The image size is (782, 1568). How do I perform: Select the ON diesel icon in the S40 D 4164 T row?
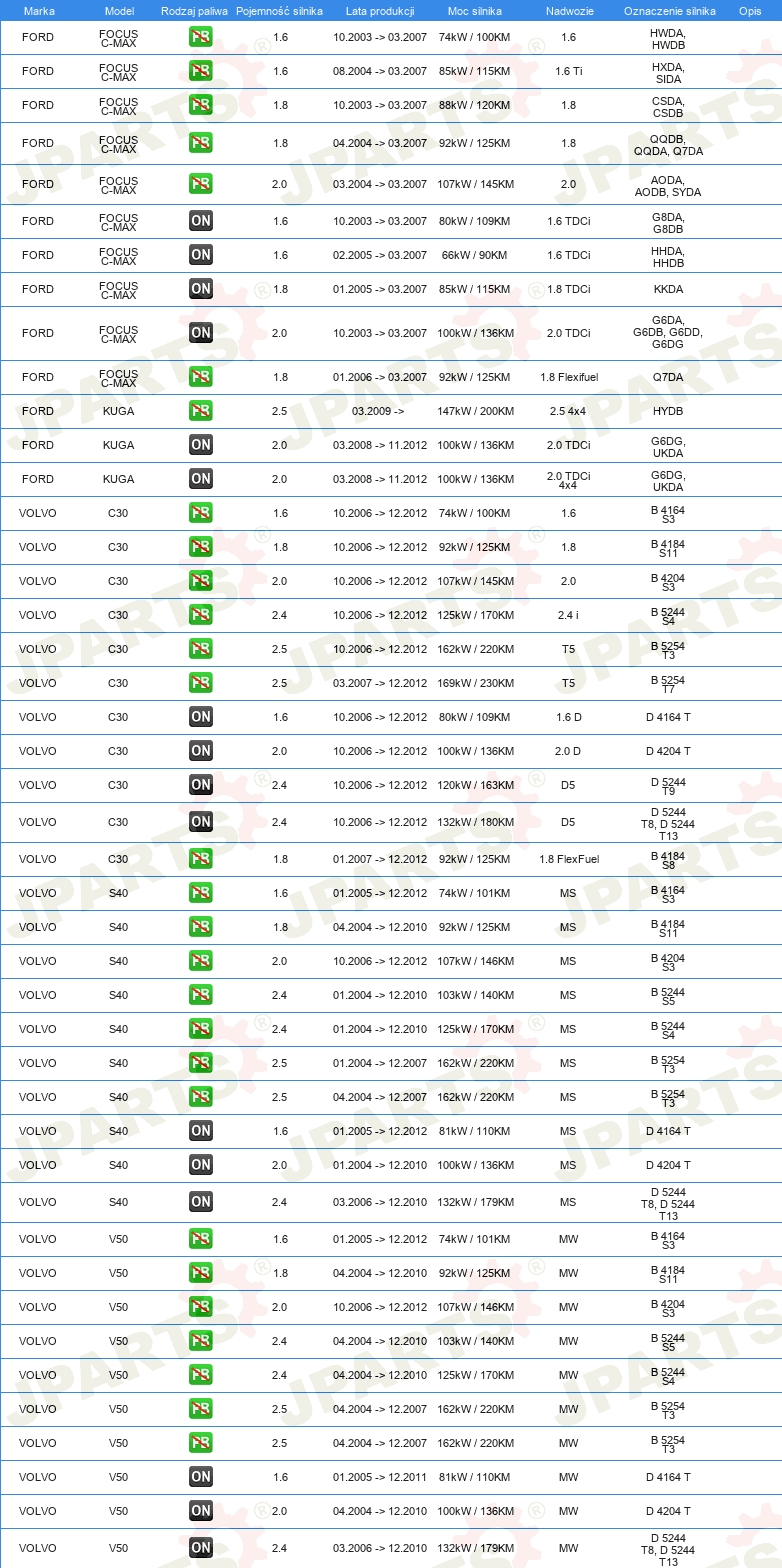pyautogui.click(x=201, y=1131)
